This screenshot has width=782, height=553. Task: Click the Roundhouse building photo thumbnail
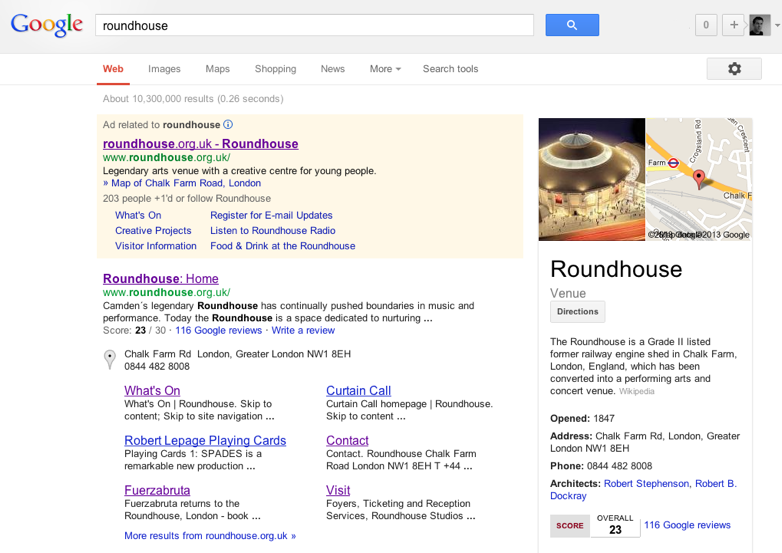coord(592,180)
